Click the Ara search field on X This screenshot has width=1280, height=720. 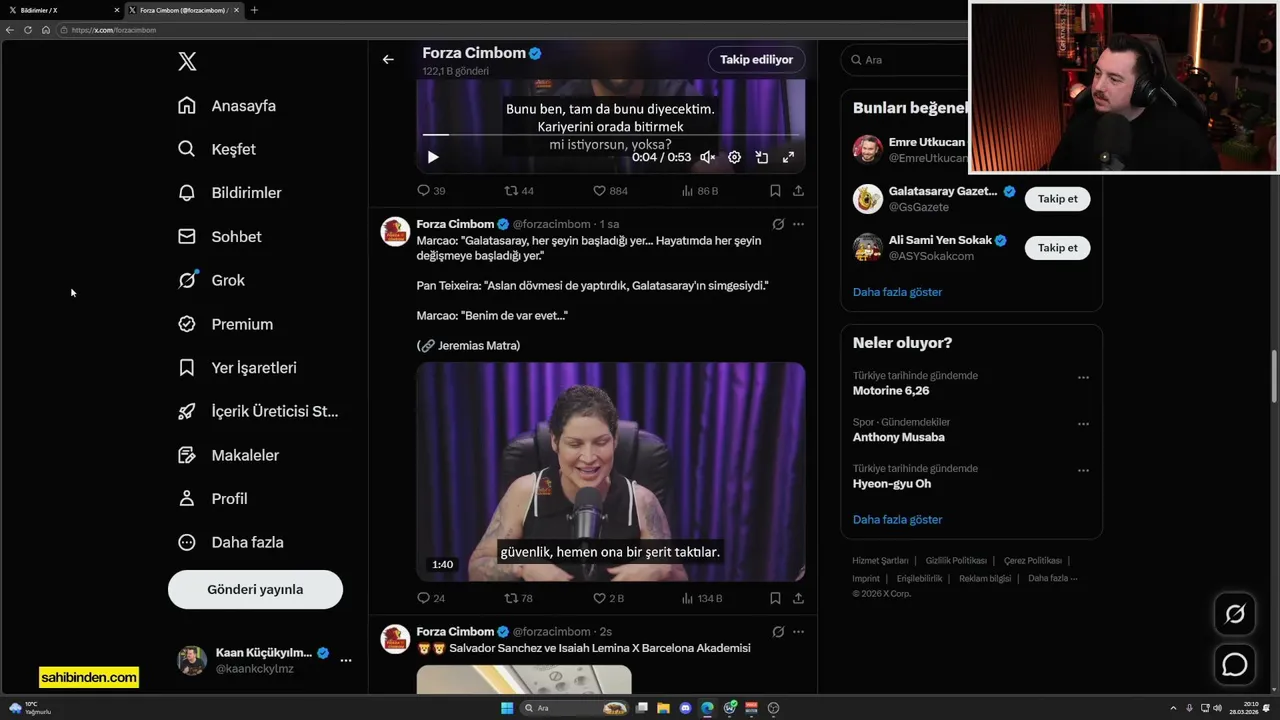905,60
